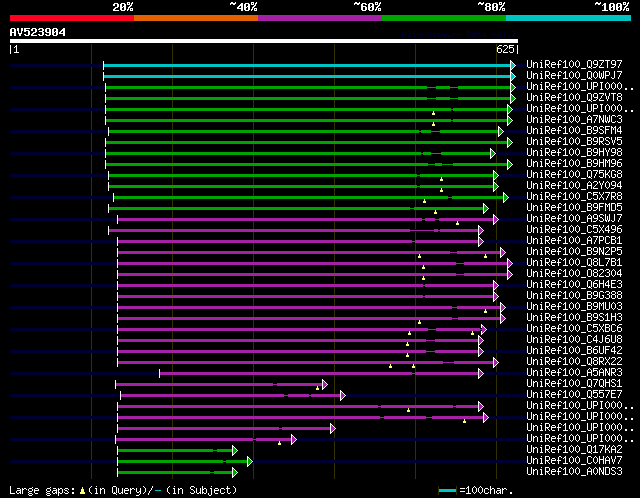640x498 pixels.
Task: Click the UniRef100_Q75KG8 label
Action: pos(574,174)
